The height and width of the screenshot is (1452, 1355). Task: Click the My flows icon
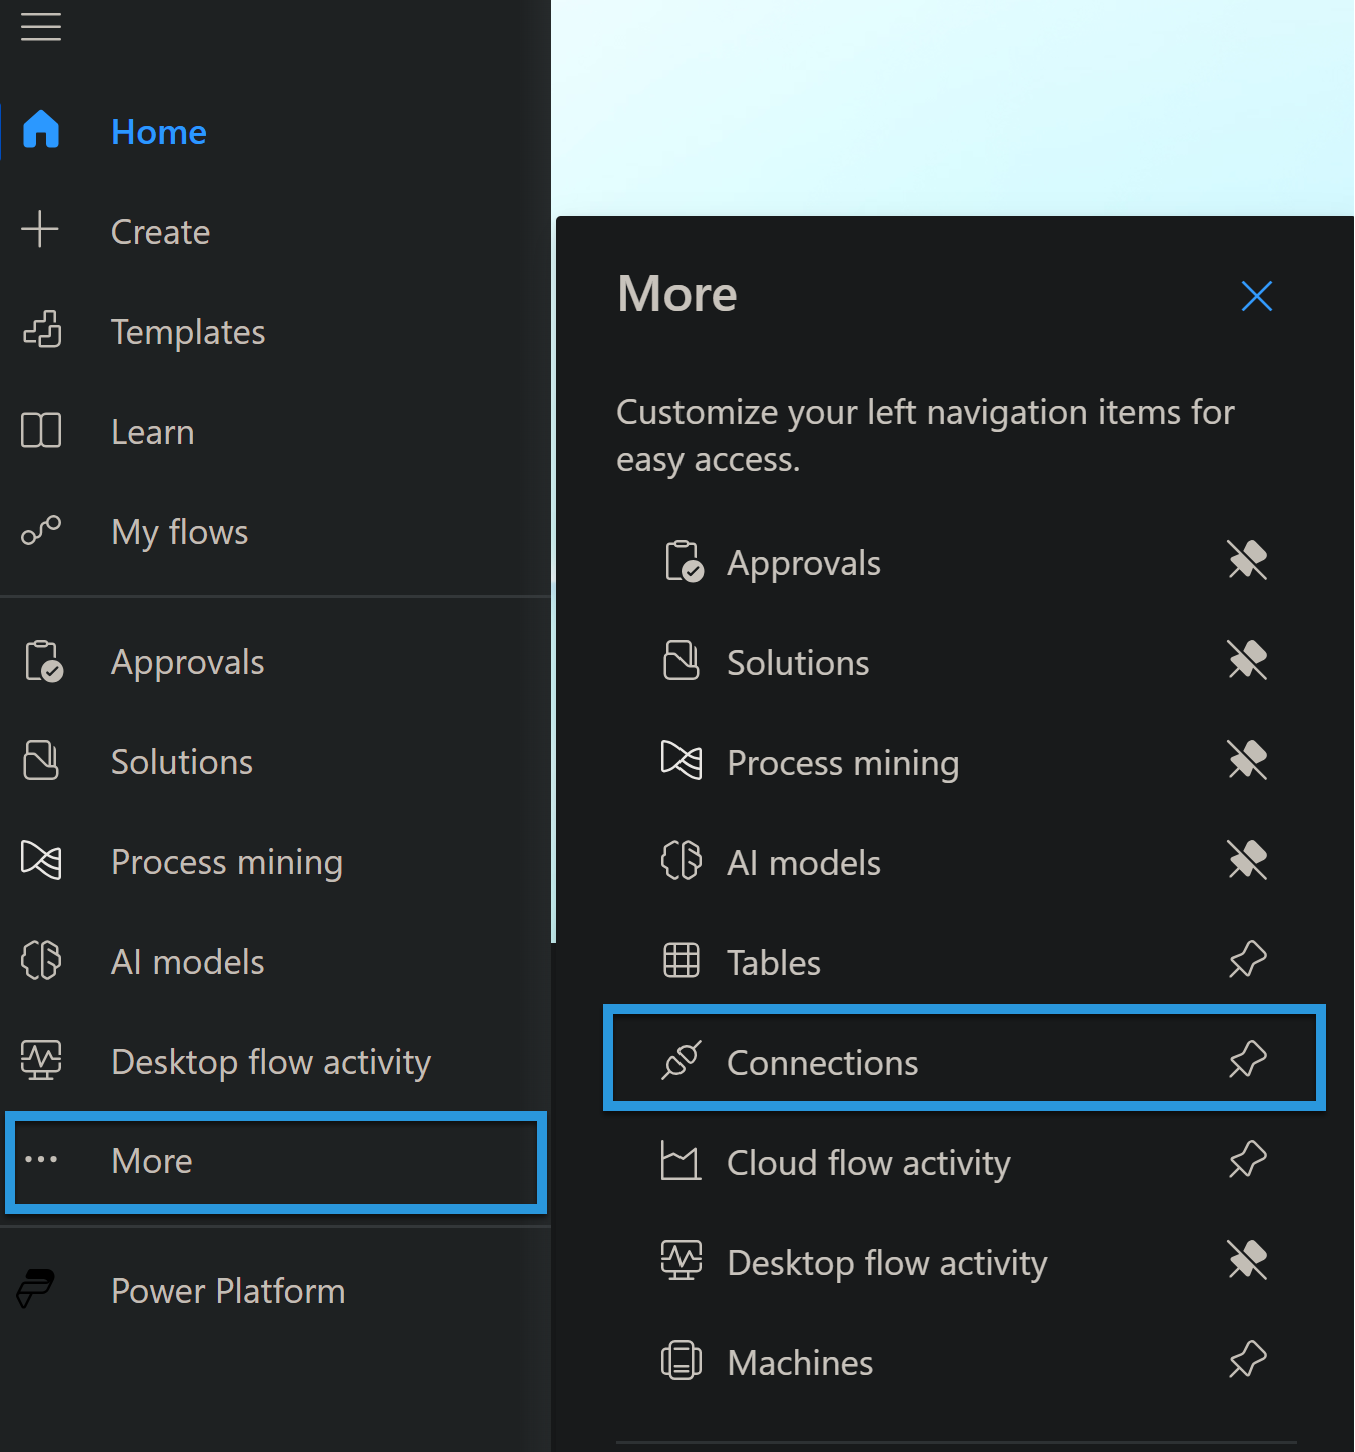pos(41,531)
